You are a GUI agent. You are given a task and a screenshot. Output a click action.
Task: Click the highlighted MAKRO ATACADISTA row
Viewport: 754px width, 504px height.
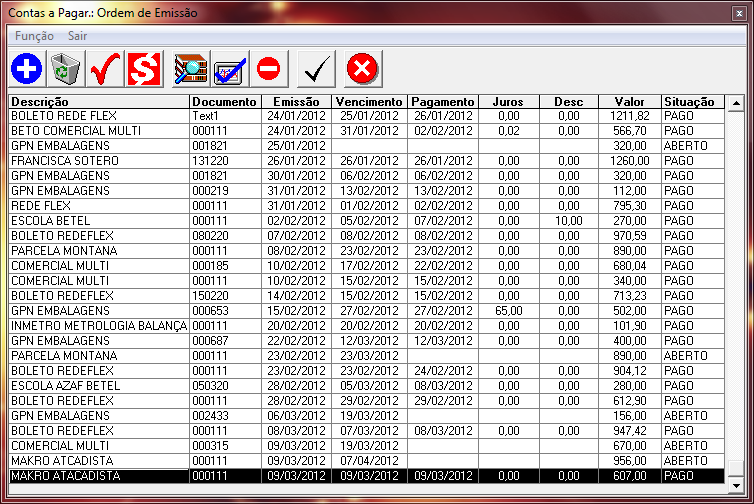tap(366, 476)
